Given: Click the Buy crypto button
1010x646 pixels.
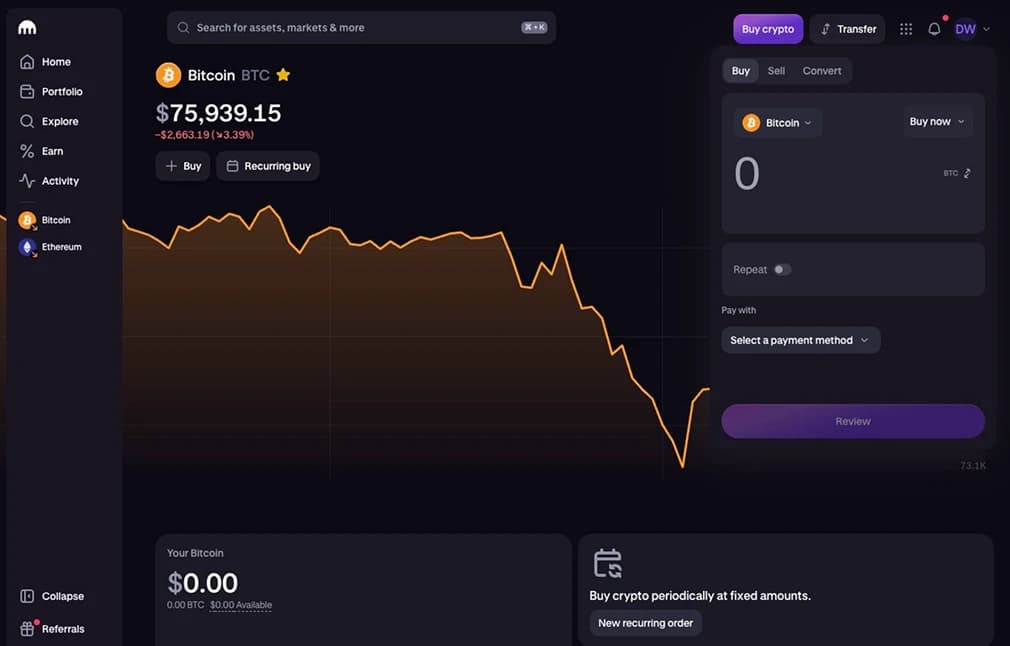Looking at the screenshot, I should click(767, 29).
